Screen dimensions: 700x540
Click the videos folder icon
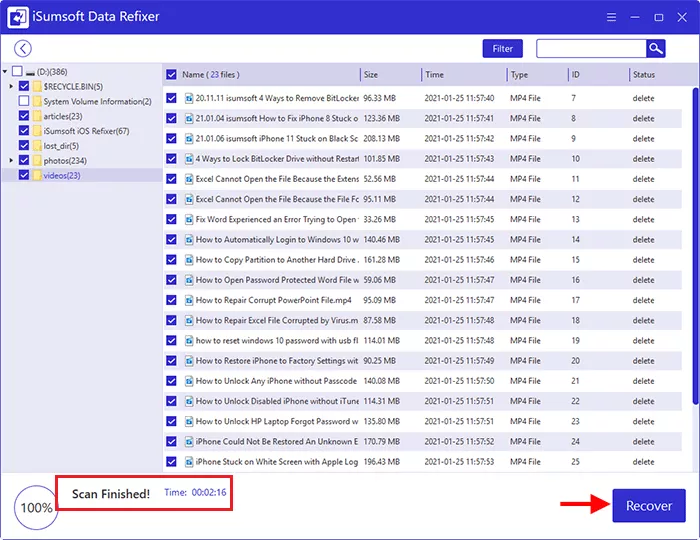coord(37,175)
